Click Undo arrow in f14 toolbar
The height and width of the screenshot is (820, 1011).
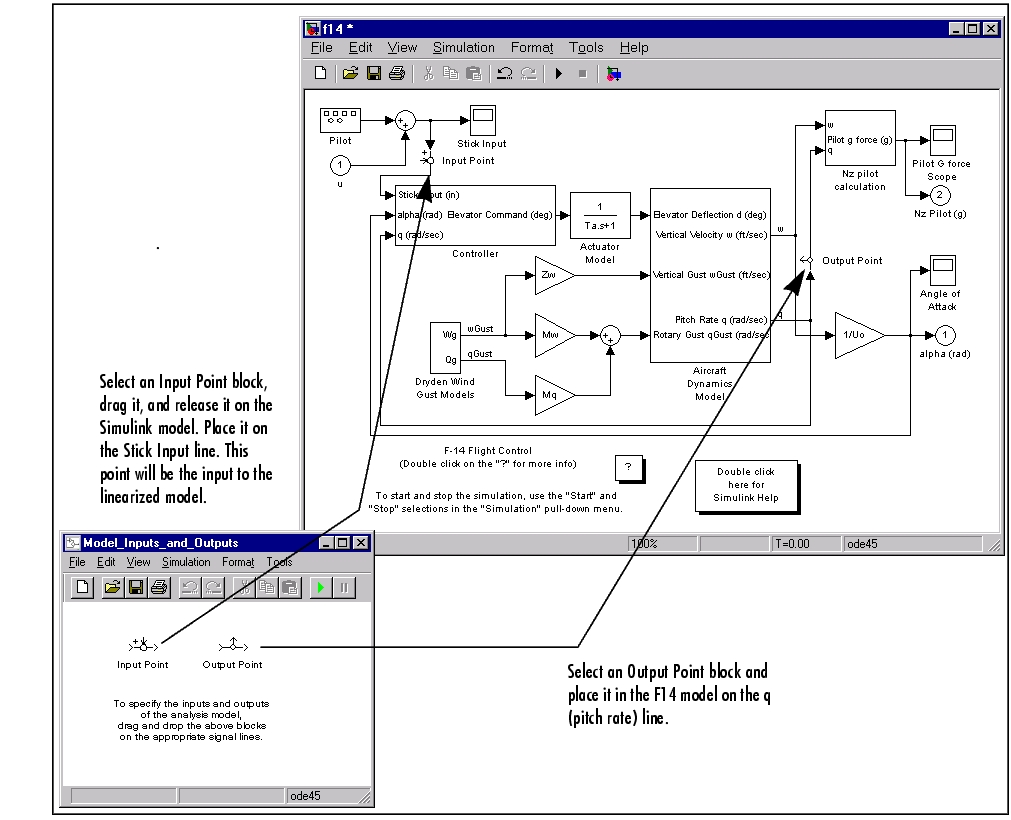pos(505,73)
